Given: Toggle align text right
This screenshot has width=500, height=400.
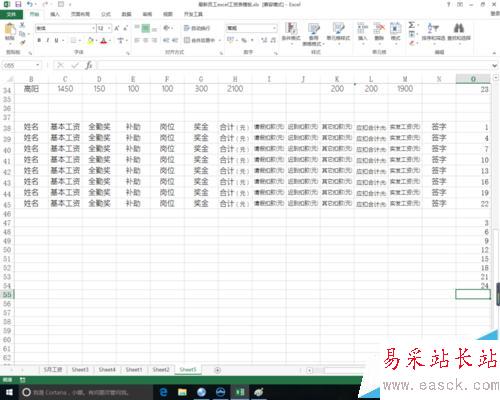Looking at the screenshot, I should (154, 40).
